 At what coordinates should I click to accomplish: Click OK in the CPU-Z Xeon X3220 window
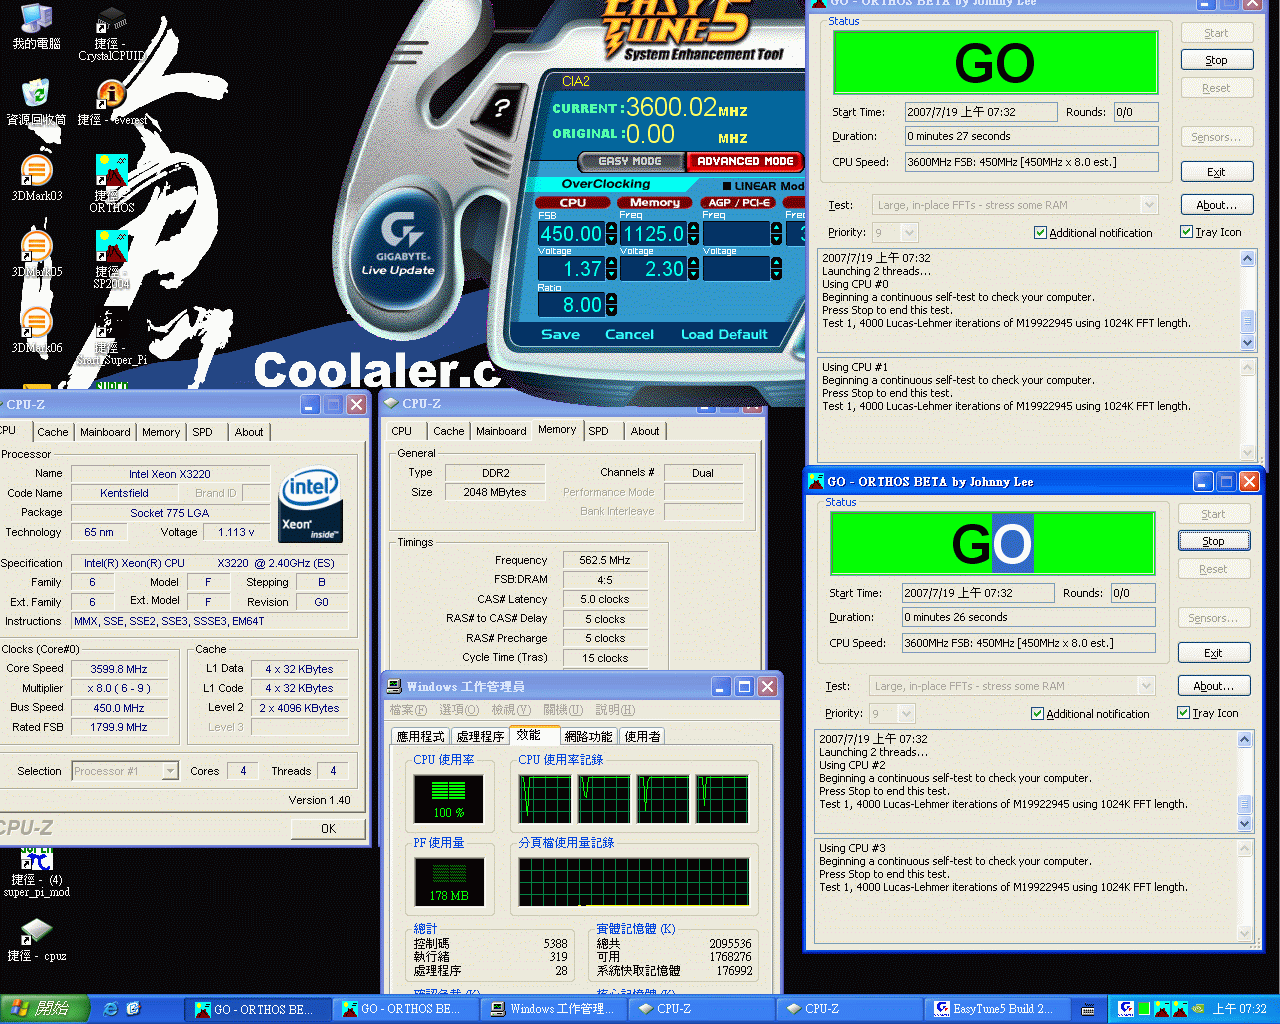tap(328, 829)
